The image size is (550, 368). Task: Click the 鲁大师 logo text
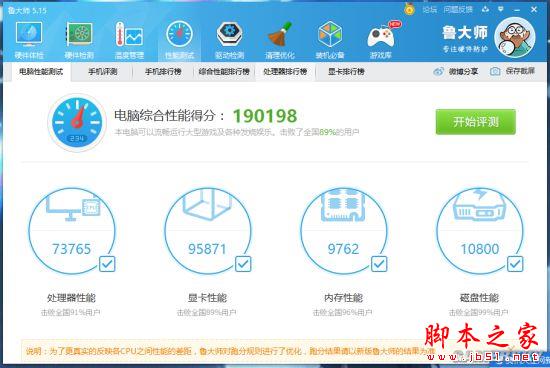point(465,33)
